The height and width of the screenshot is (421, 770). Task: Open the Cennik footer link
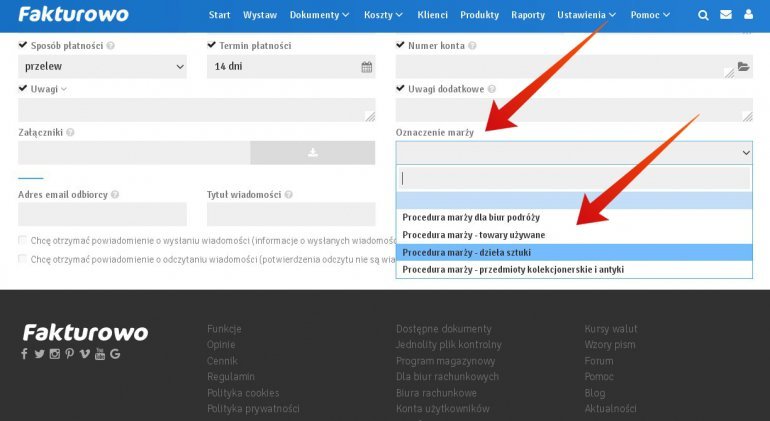point(222,361)
